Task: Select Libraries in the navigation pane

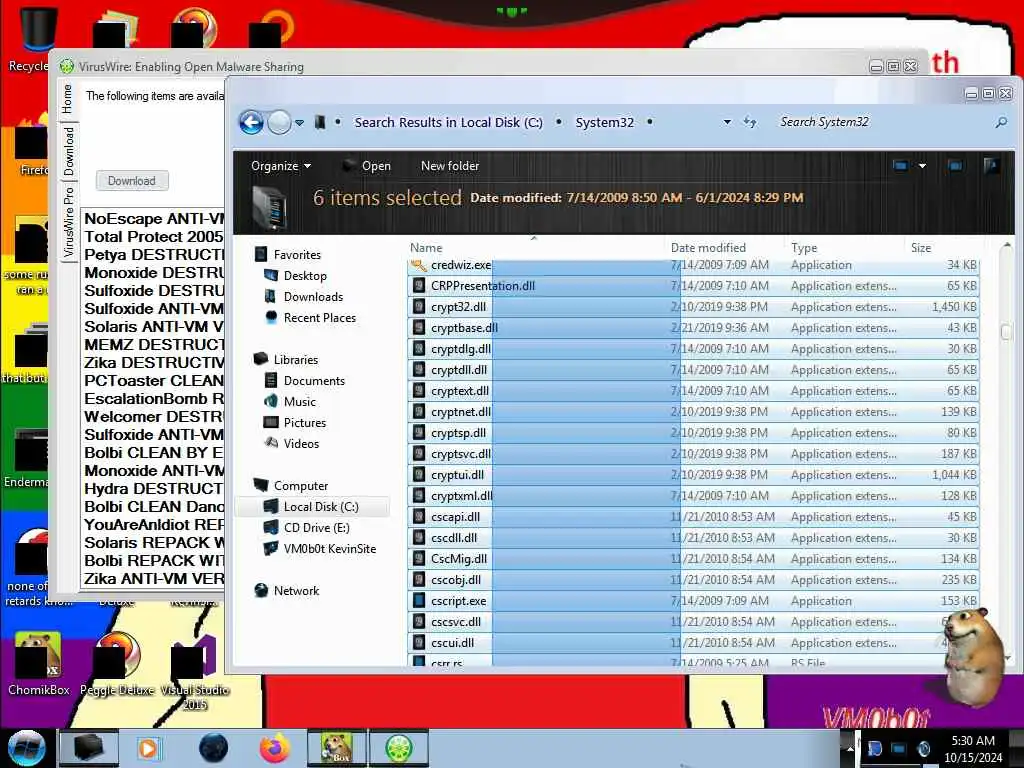Action: [x=295, y=360]
